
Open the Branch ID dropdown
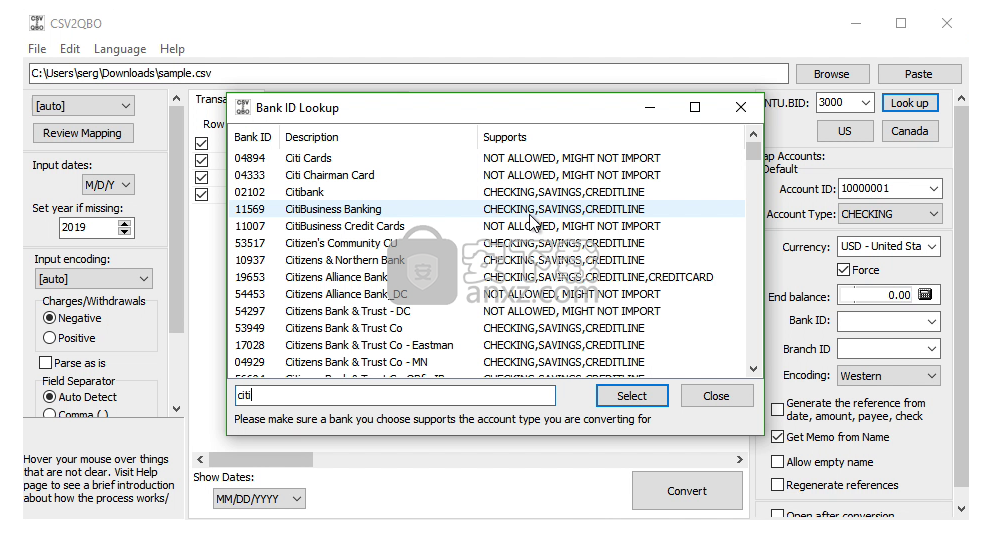point(932,349)
